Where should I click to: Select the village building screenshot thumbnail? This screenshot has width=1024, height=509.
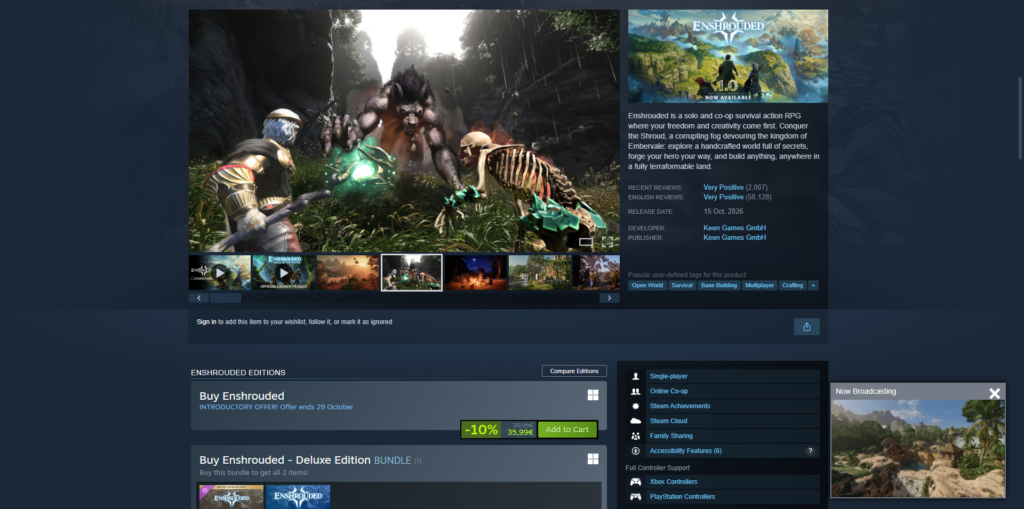(539, 272)
